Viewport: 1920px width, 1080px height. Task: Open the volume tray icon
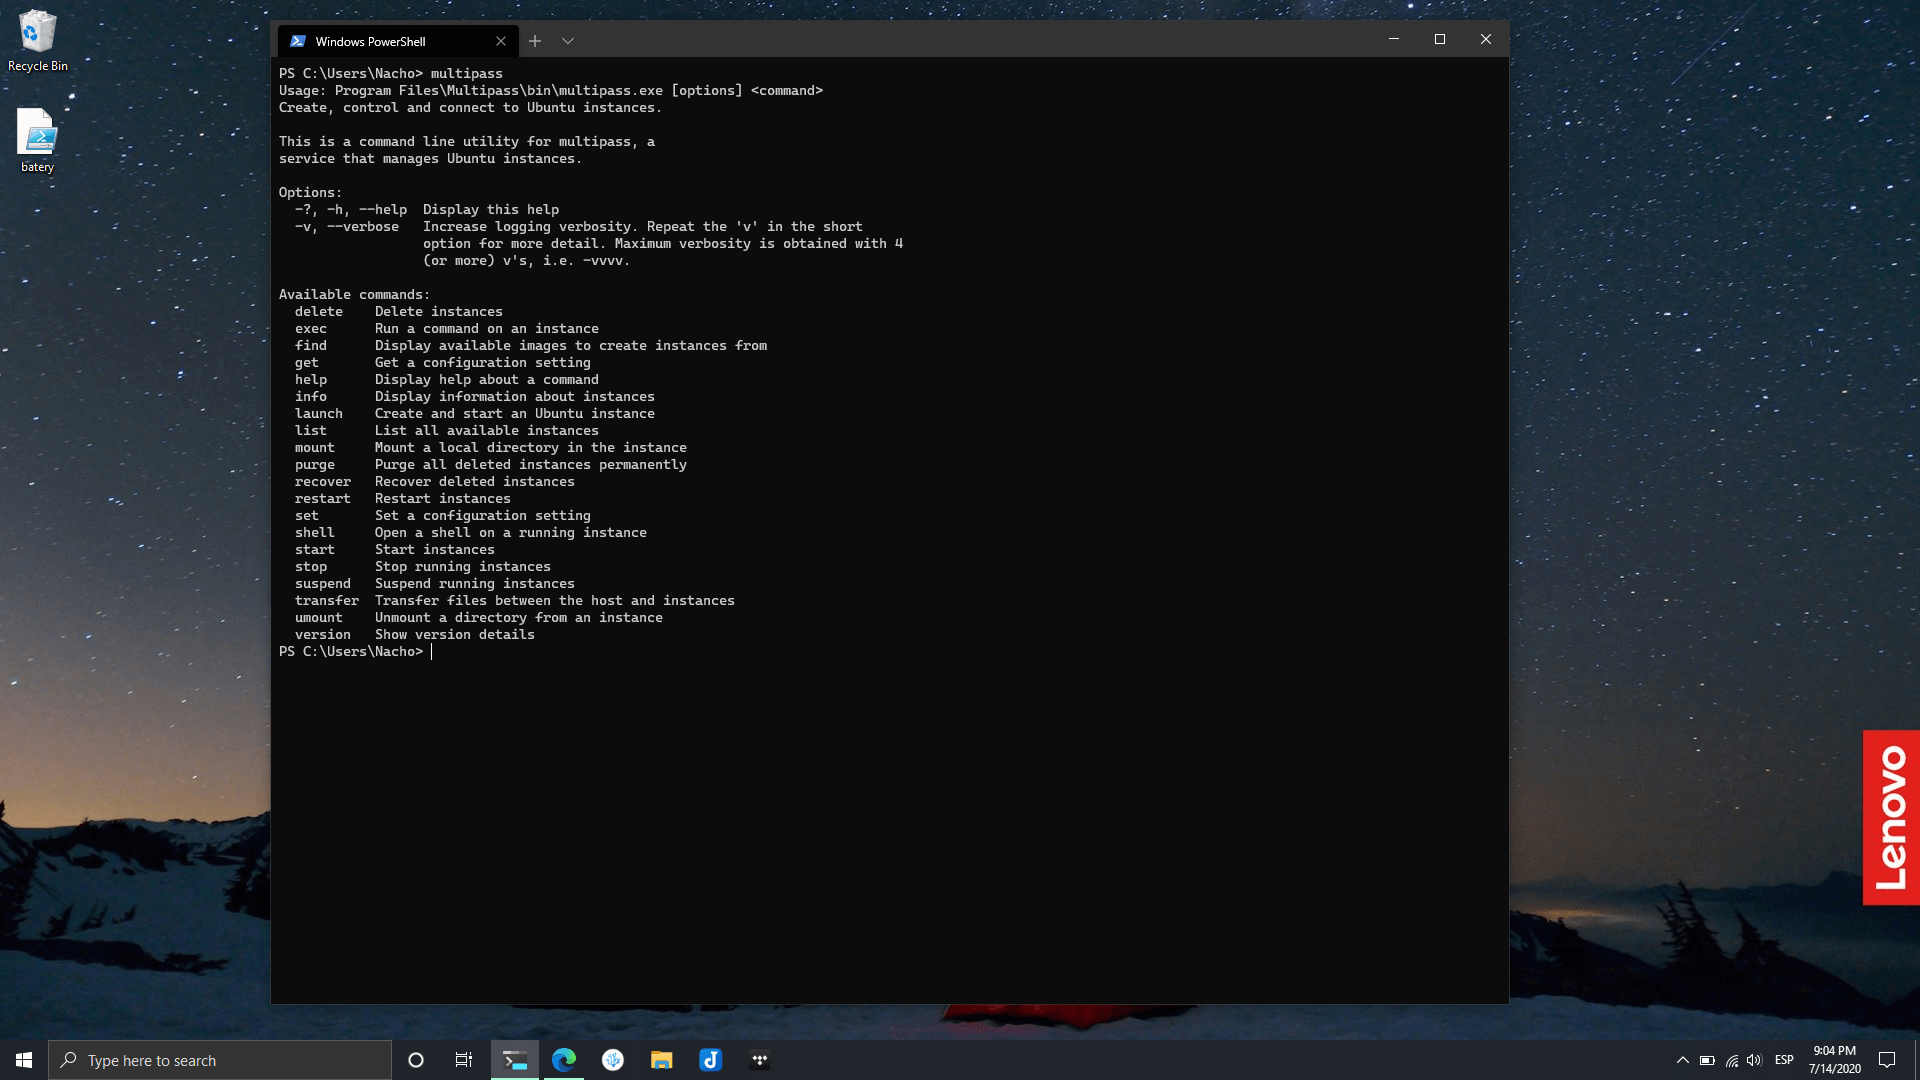[1754, 1060]
